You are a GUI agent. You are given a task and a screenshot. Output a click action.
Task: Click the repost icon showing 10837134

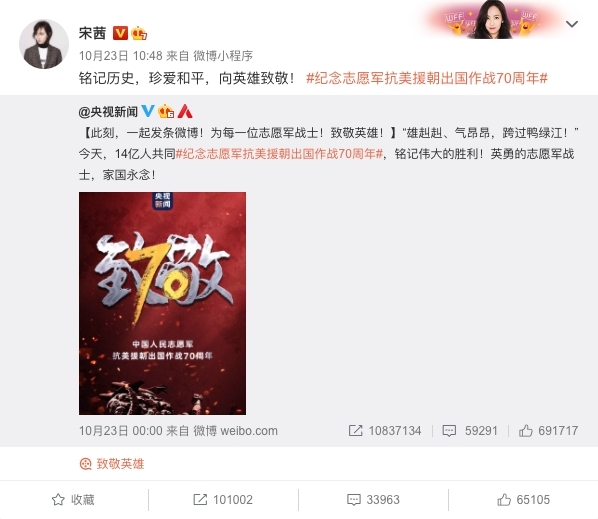click(x=355, y=431)
